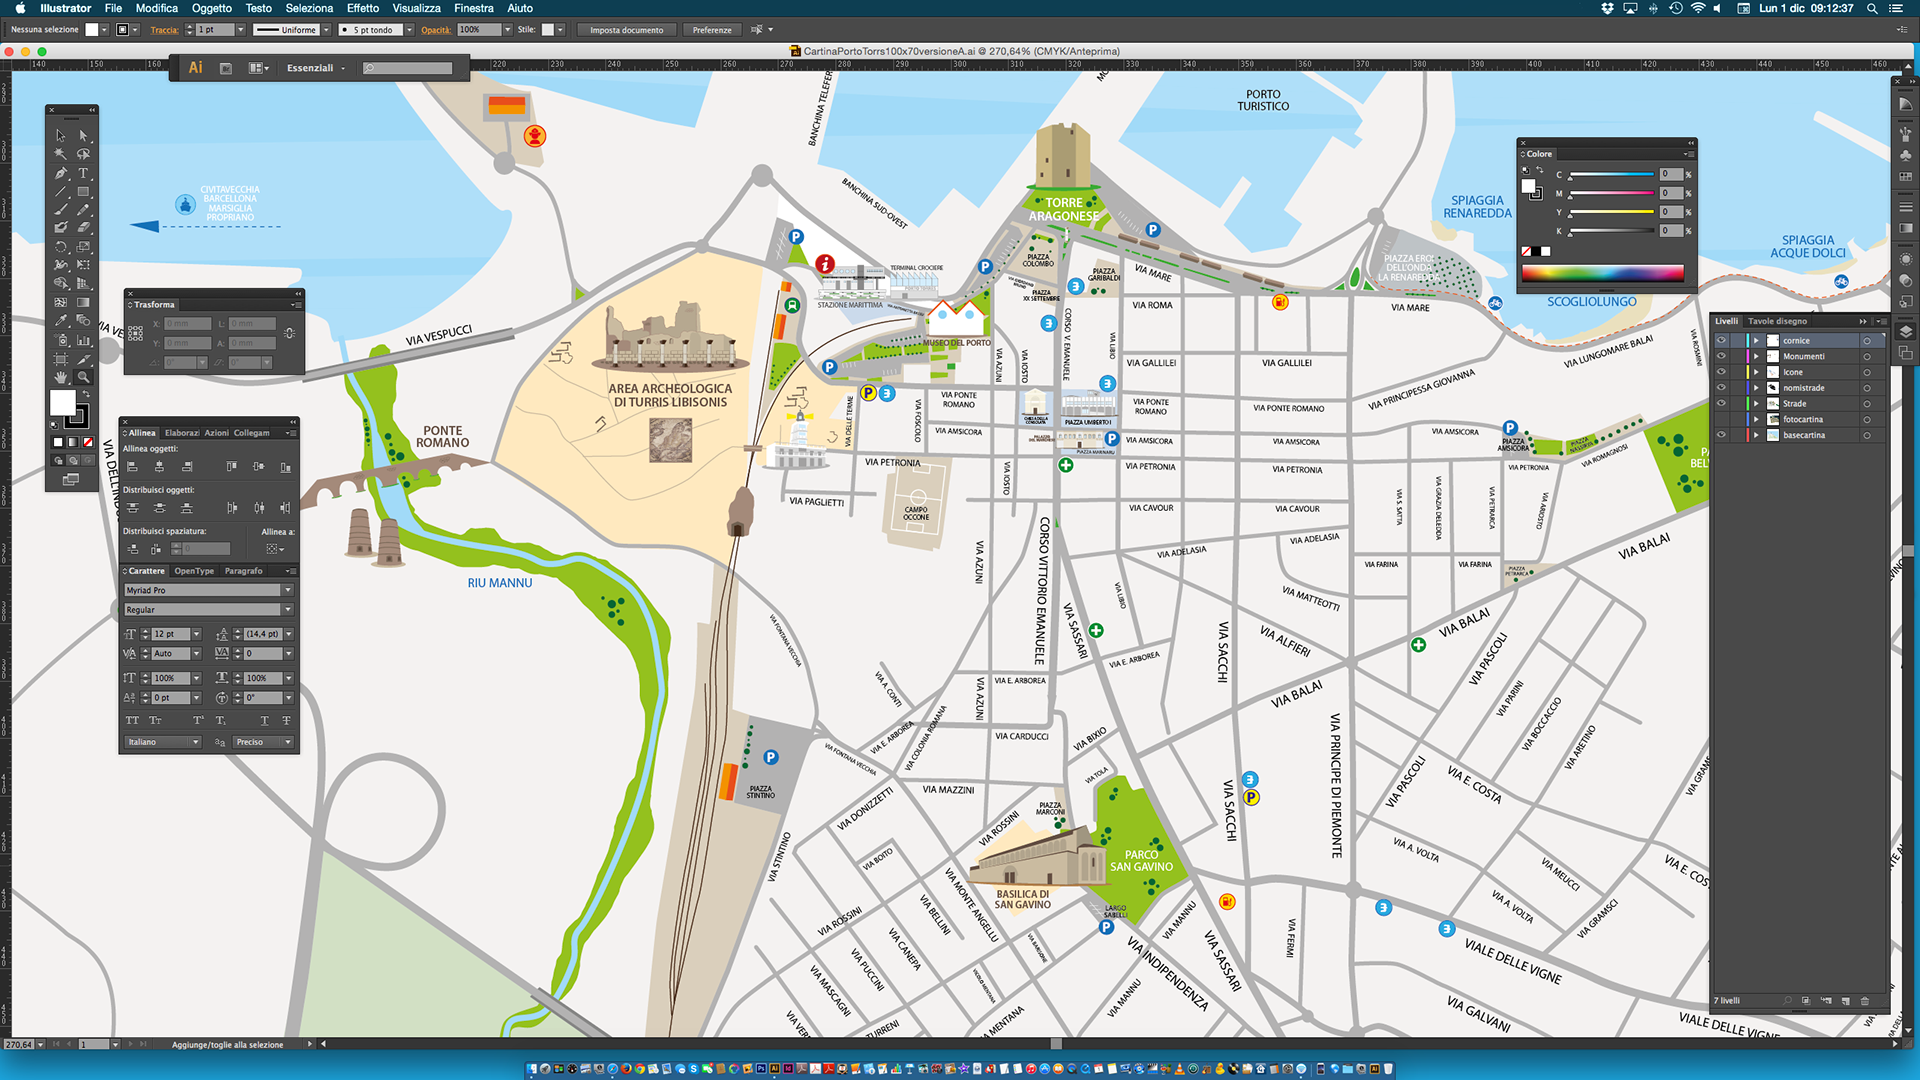Image resolution: width=1920 pixels, height=1080 pixels.
Task: Click horizontal align left icon in Allinea
Action: pos(133,467)
